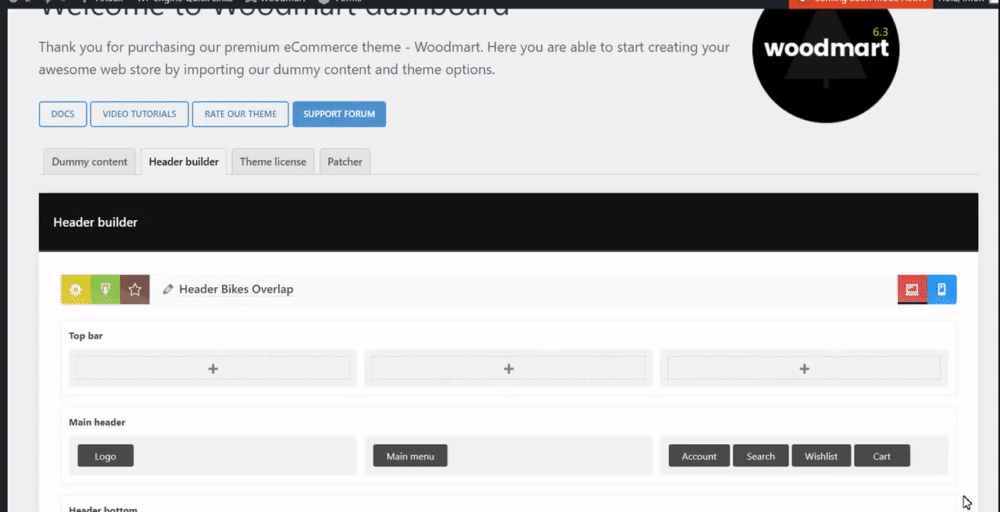The width and height of the screenshot is (1000, 512).
Task: Select the Logo element in Main header
Action: (x=106, y=456)
